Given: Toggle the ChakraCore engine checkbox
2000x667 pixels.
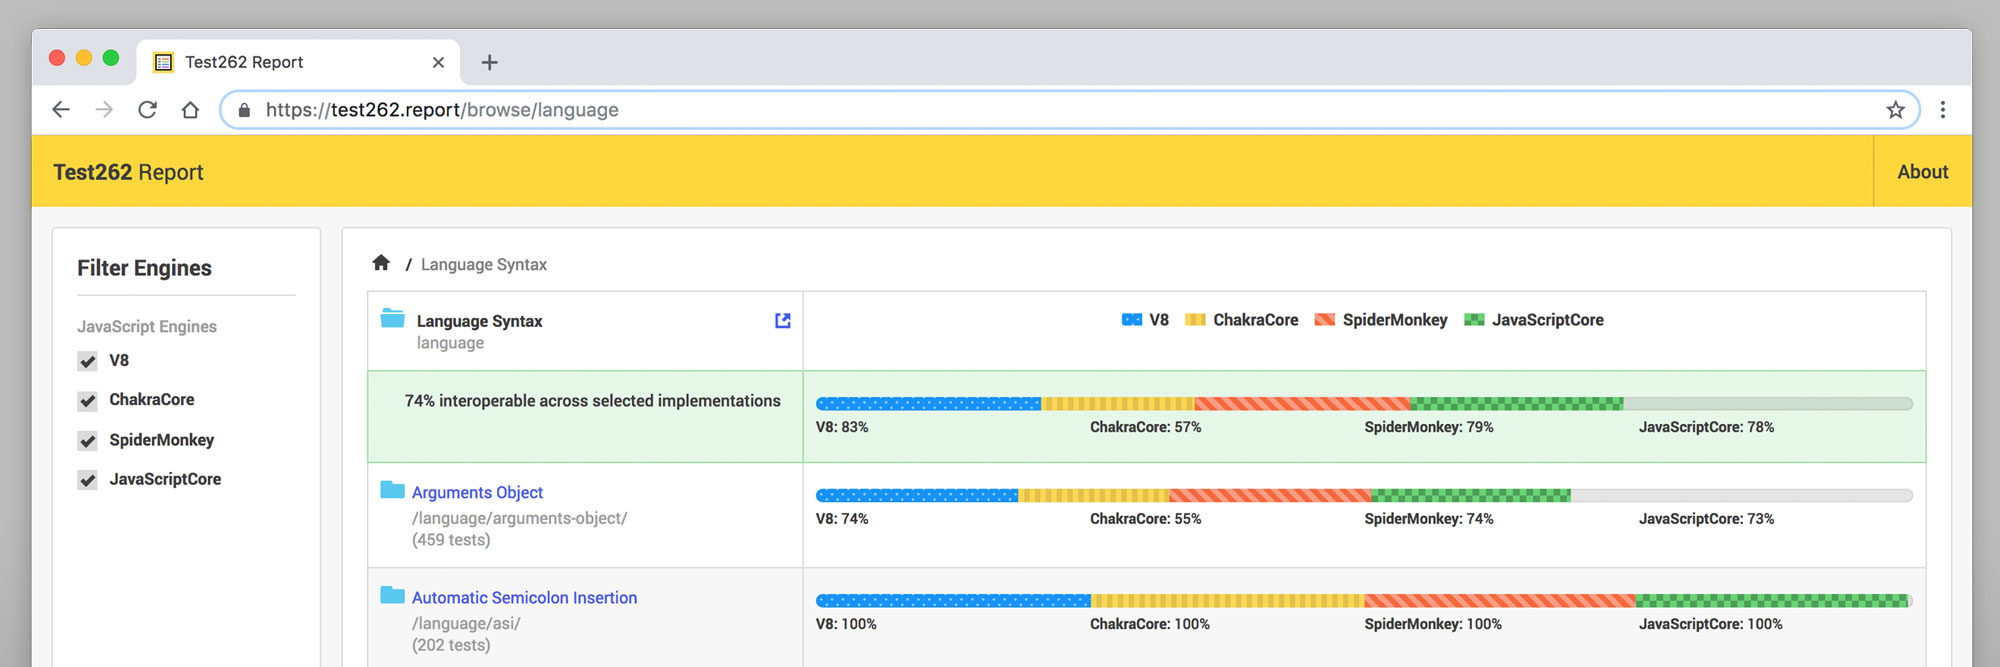Looking at the screenshot, I should point(88,401).
